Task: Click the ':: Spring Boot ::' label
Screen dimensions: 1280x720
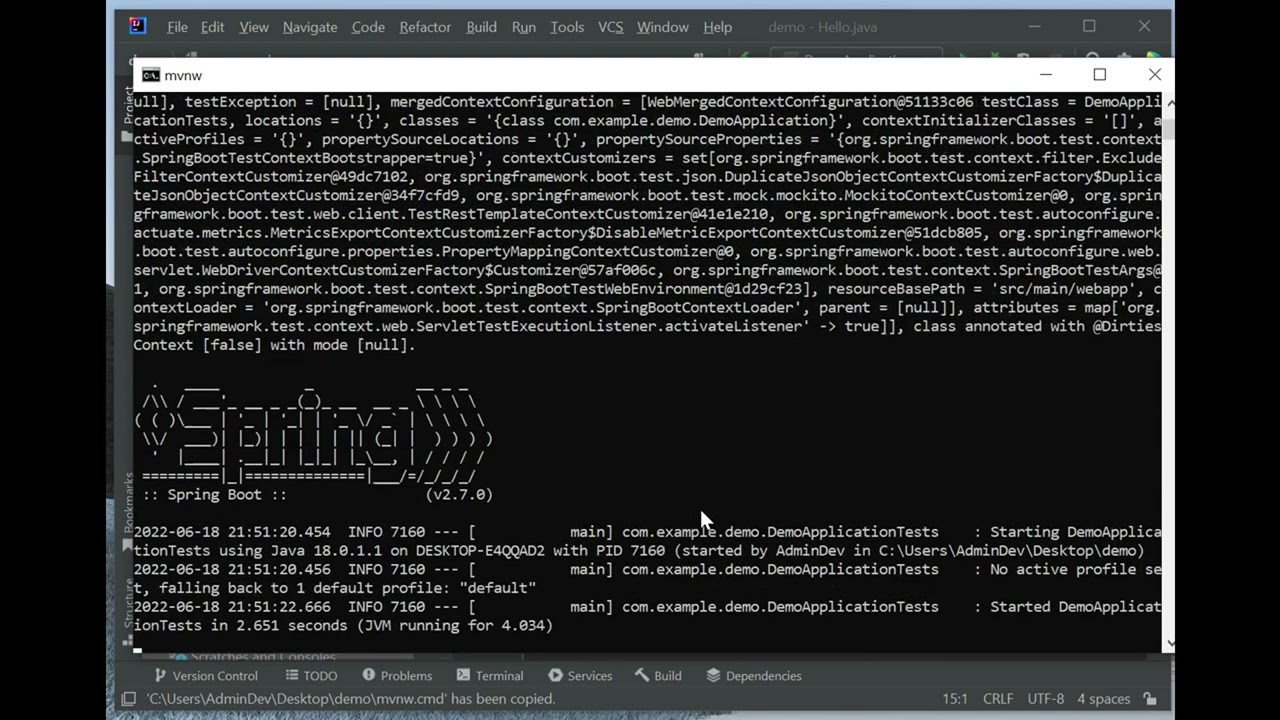Action: pos(215,494)
